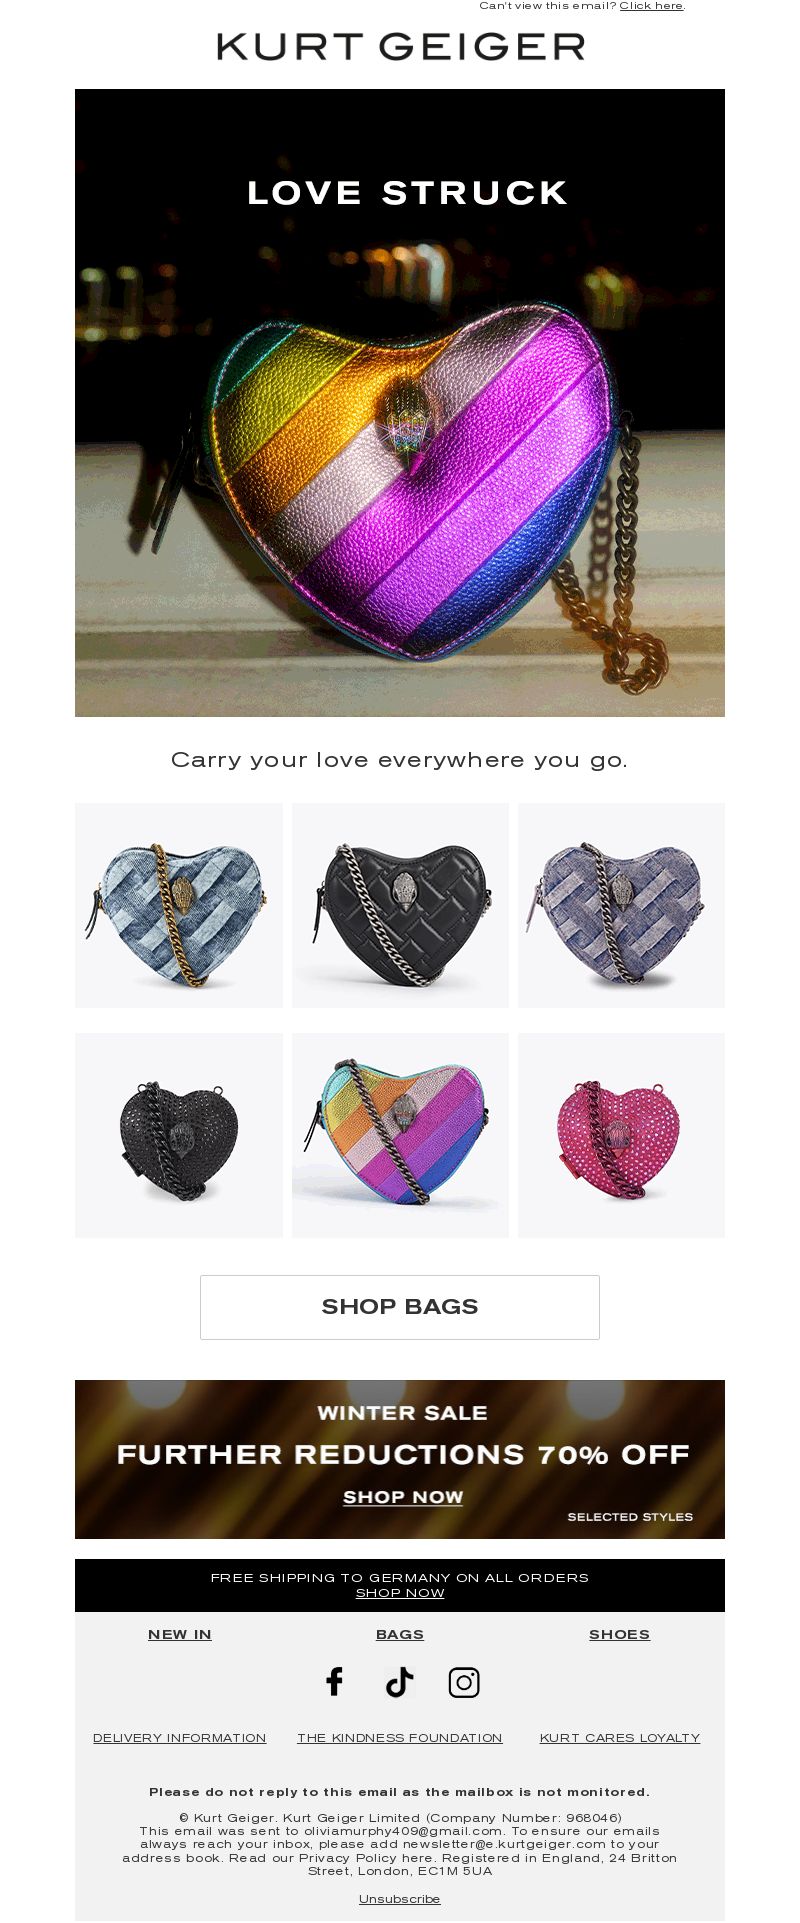Select the purple denim heart bag thumbnail

click(x=621, y=905)
